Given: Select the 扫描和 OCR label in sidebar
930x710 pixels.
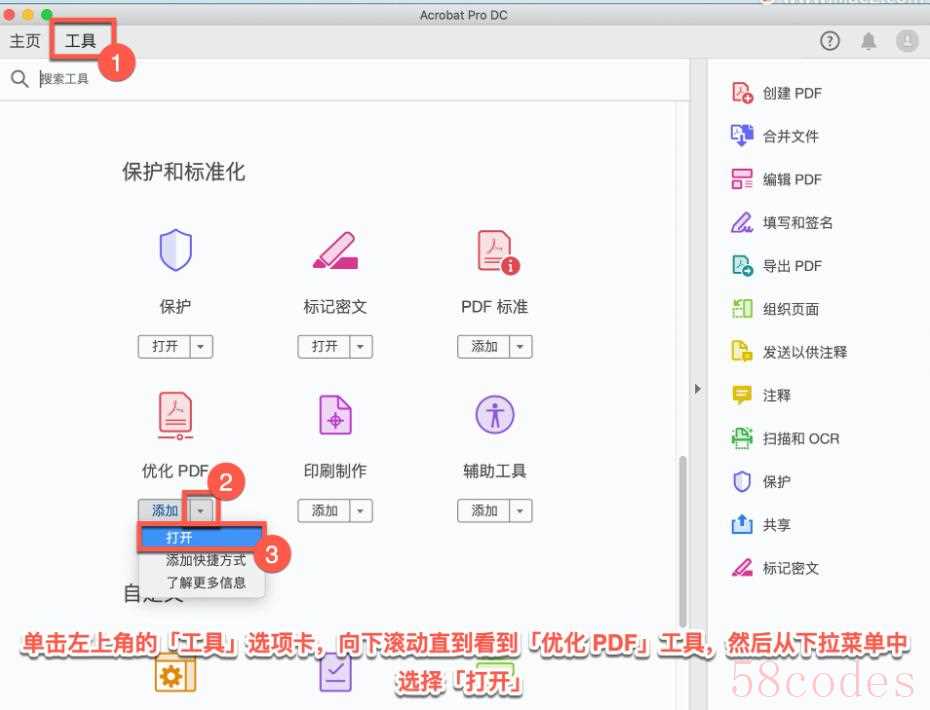Looking at the screenshot, I should tap(801, 438).
